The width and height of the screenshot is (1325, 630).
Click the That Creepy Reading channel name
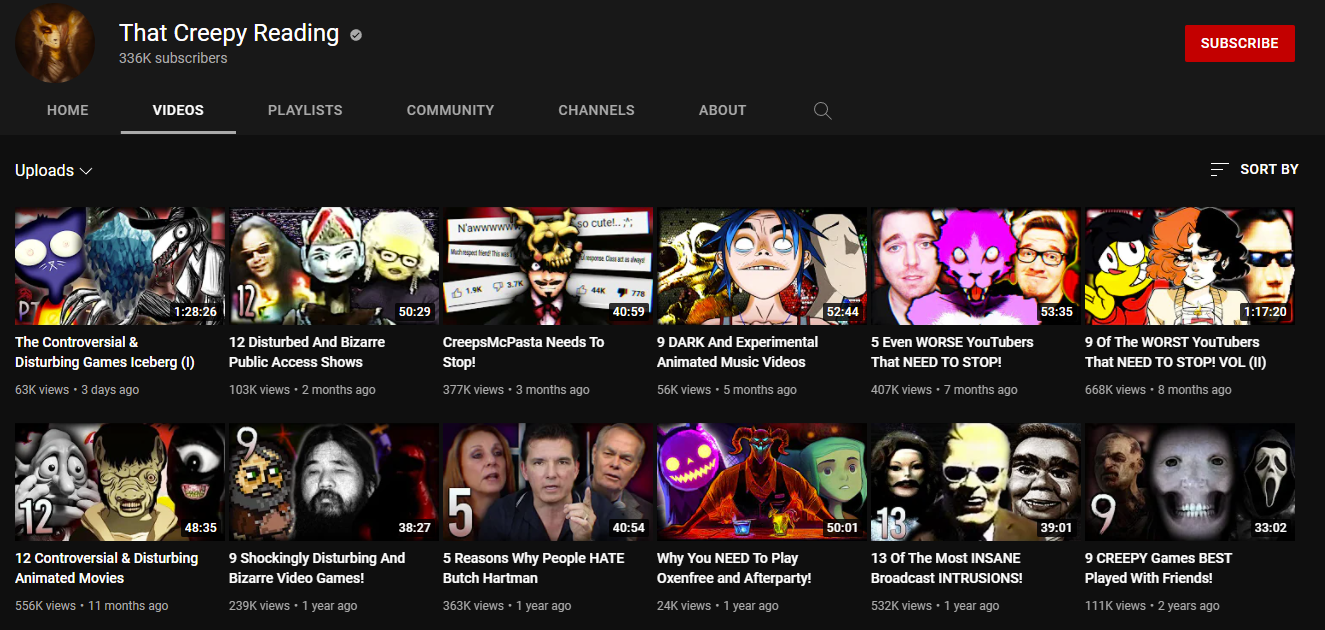(x=229, y=33)
